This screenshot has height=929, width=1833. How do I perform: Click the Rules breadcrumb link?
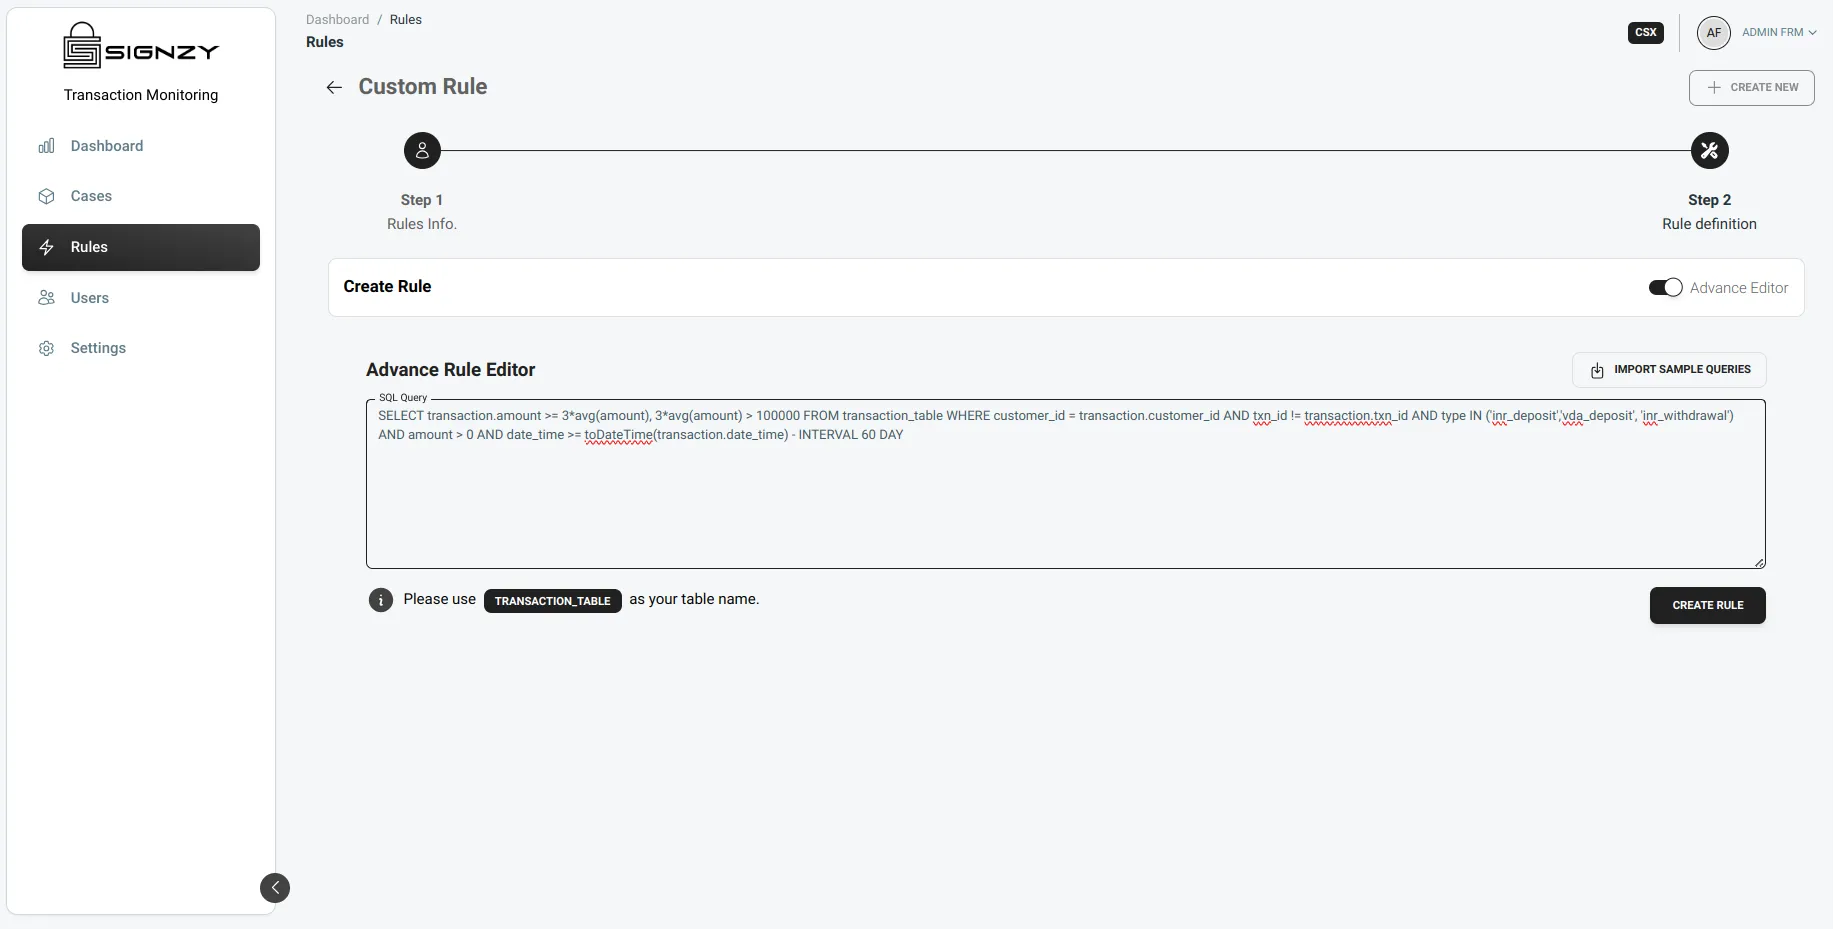406,20
